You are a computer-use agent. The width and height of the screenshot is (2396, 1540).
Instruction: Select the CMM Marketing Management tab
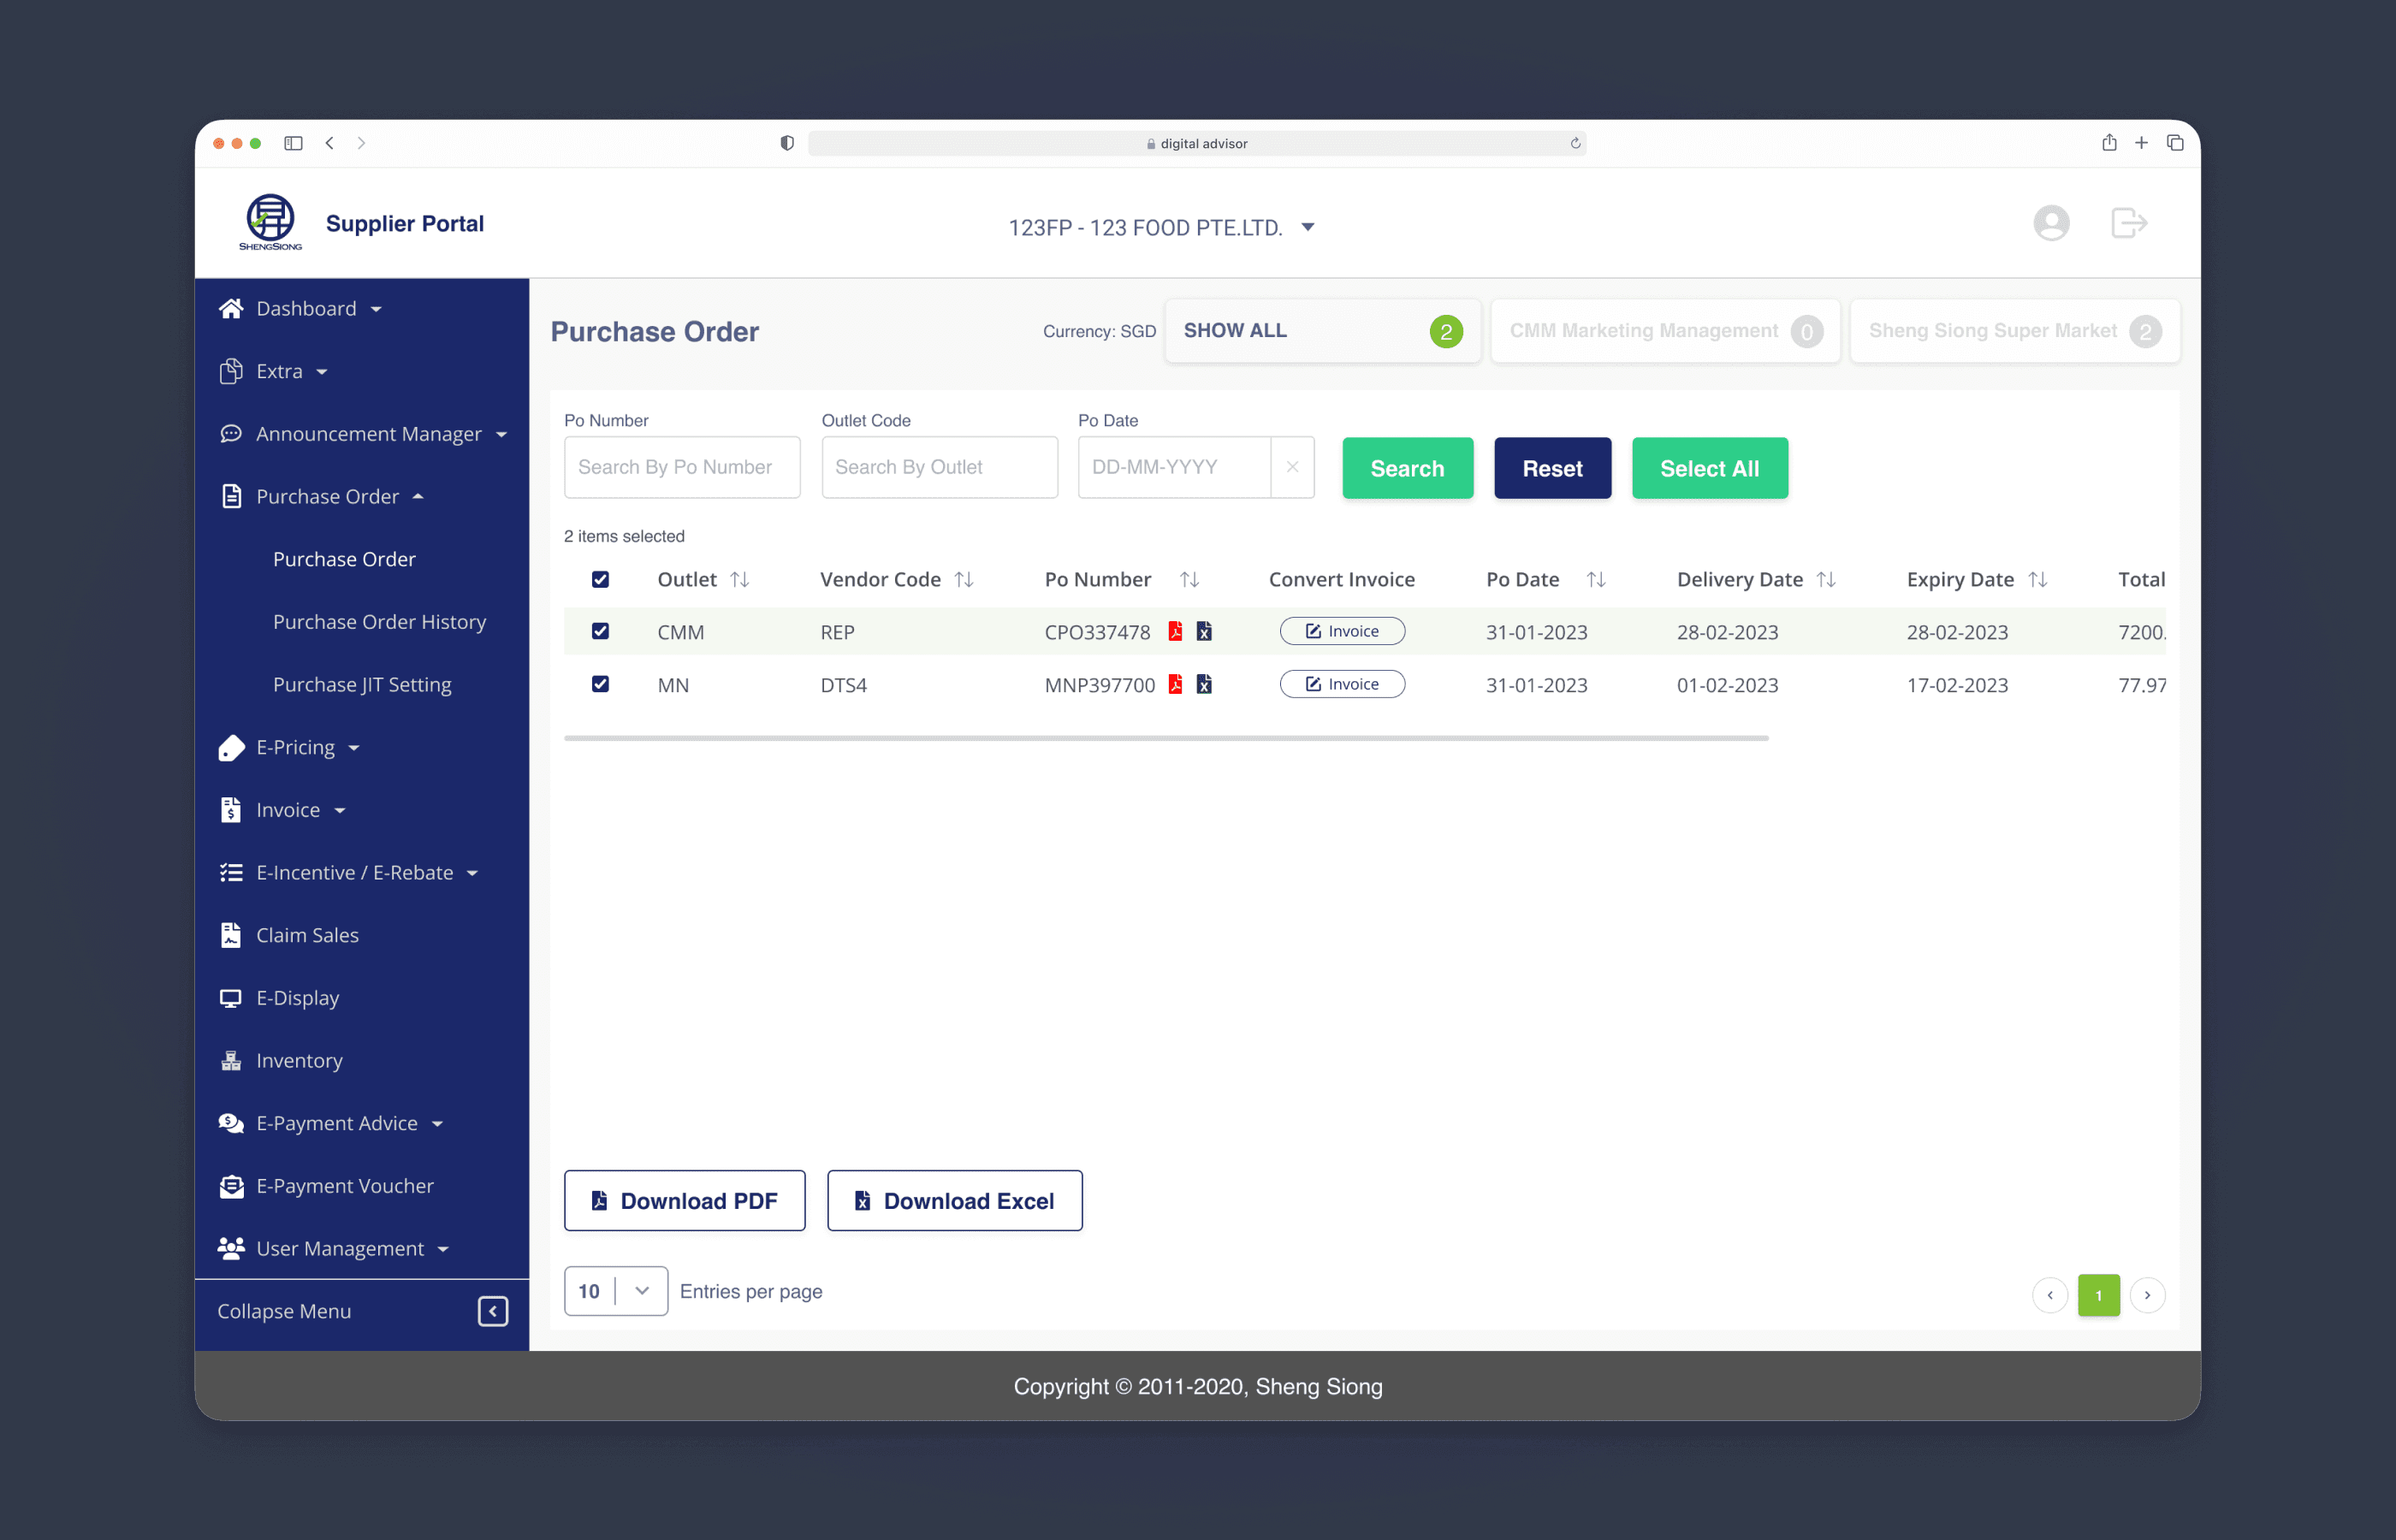tap(1665, 331)
